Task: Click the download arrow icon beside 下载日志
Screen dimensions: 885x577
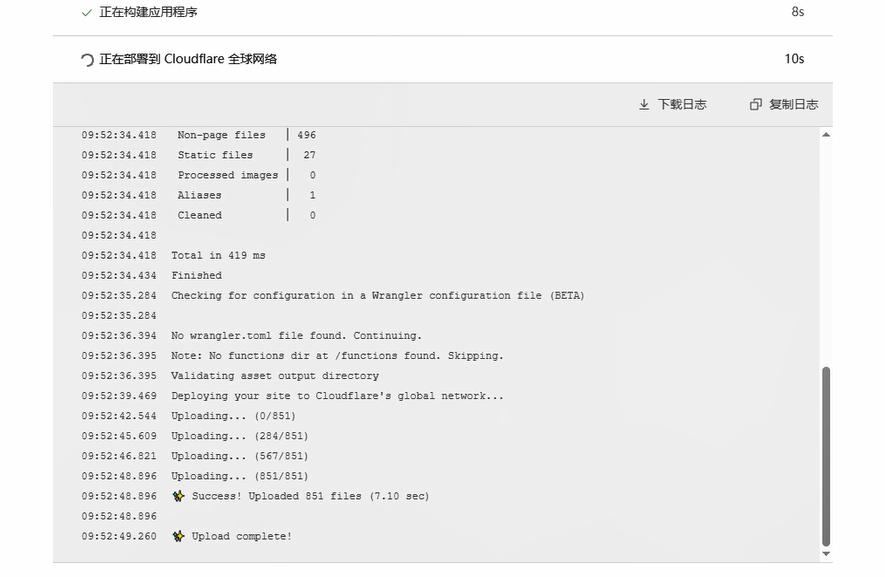Action: (644, 104)
